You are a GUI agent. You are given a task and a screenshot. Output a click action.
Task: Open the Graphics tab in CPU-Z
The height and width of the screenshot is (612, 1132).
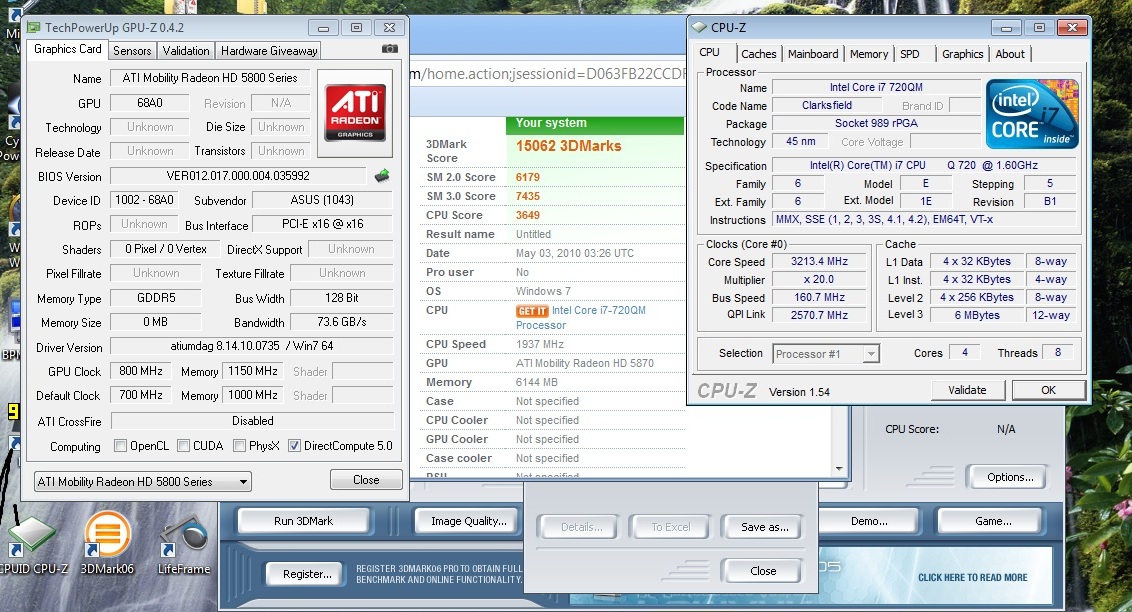(x=962, y=54)
